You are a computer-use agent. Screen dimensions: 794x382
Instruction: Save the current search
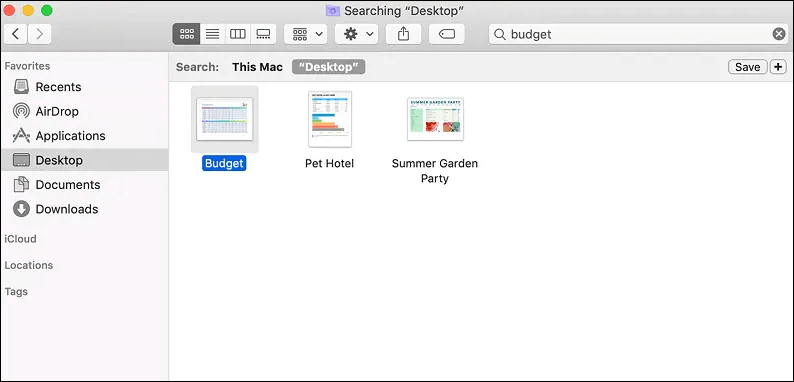pyautogui.click(x=747, y=67)
